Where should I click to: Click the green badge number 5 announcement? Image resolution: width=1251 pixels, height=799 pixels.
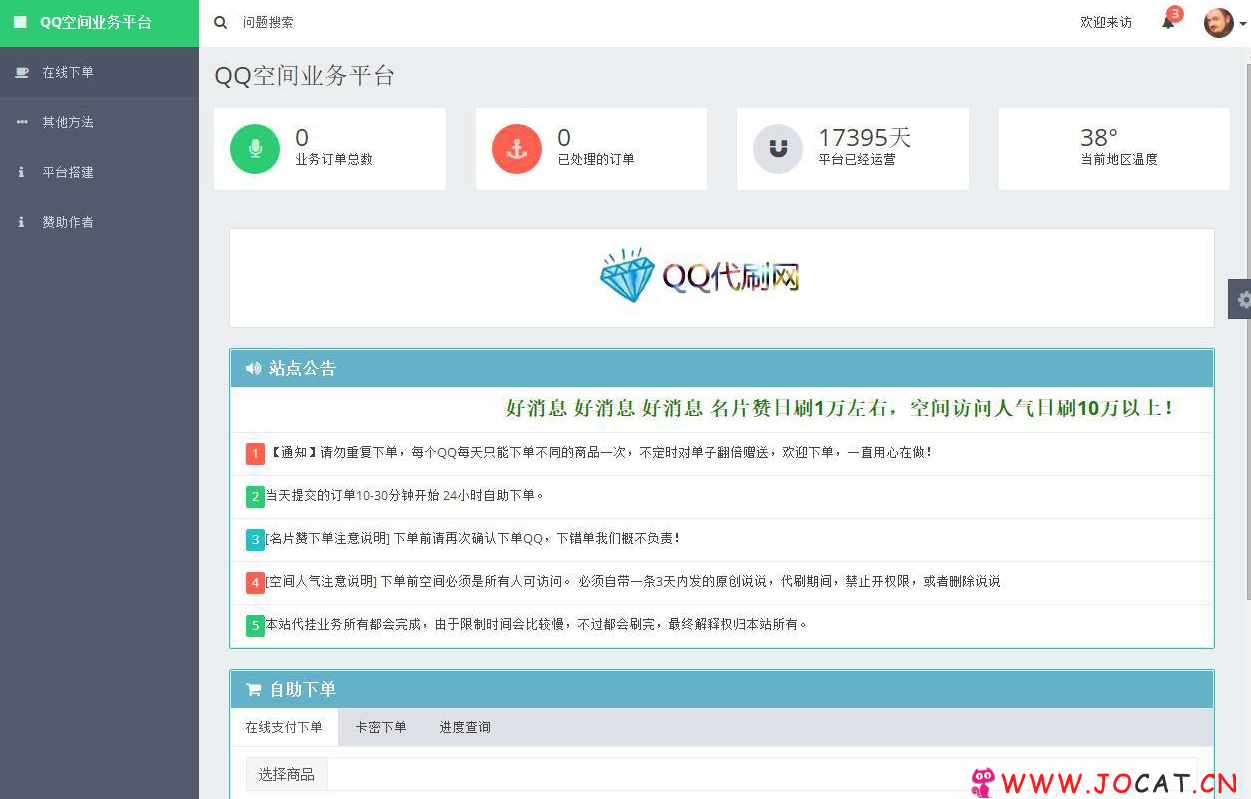click(255, 625)
